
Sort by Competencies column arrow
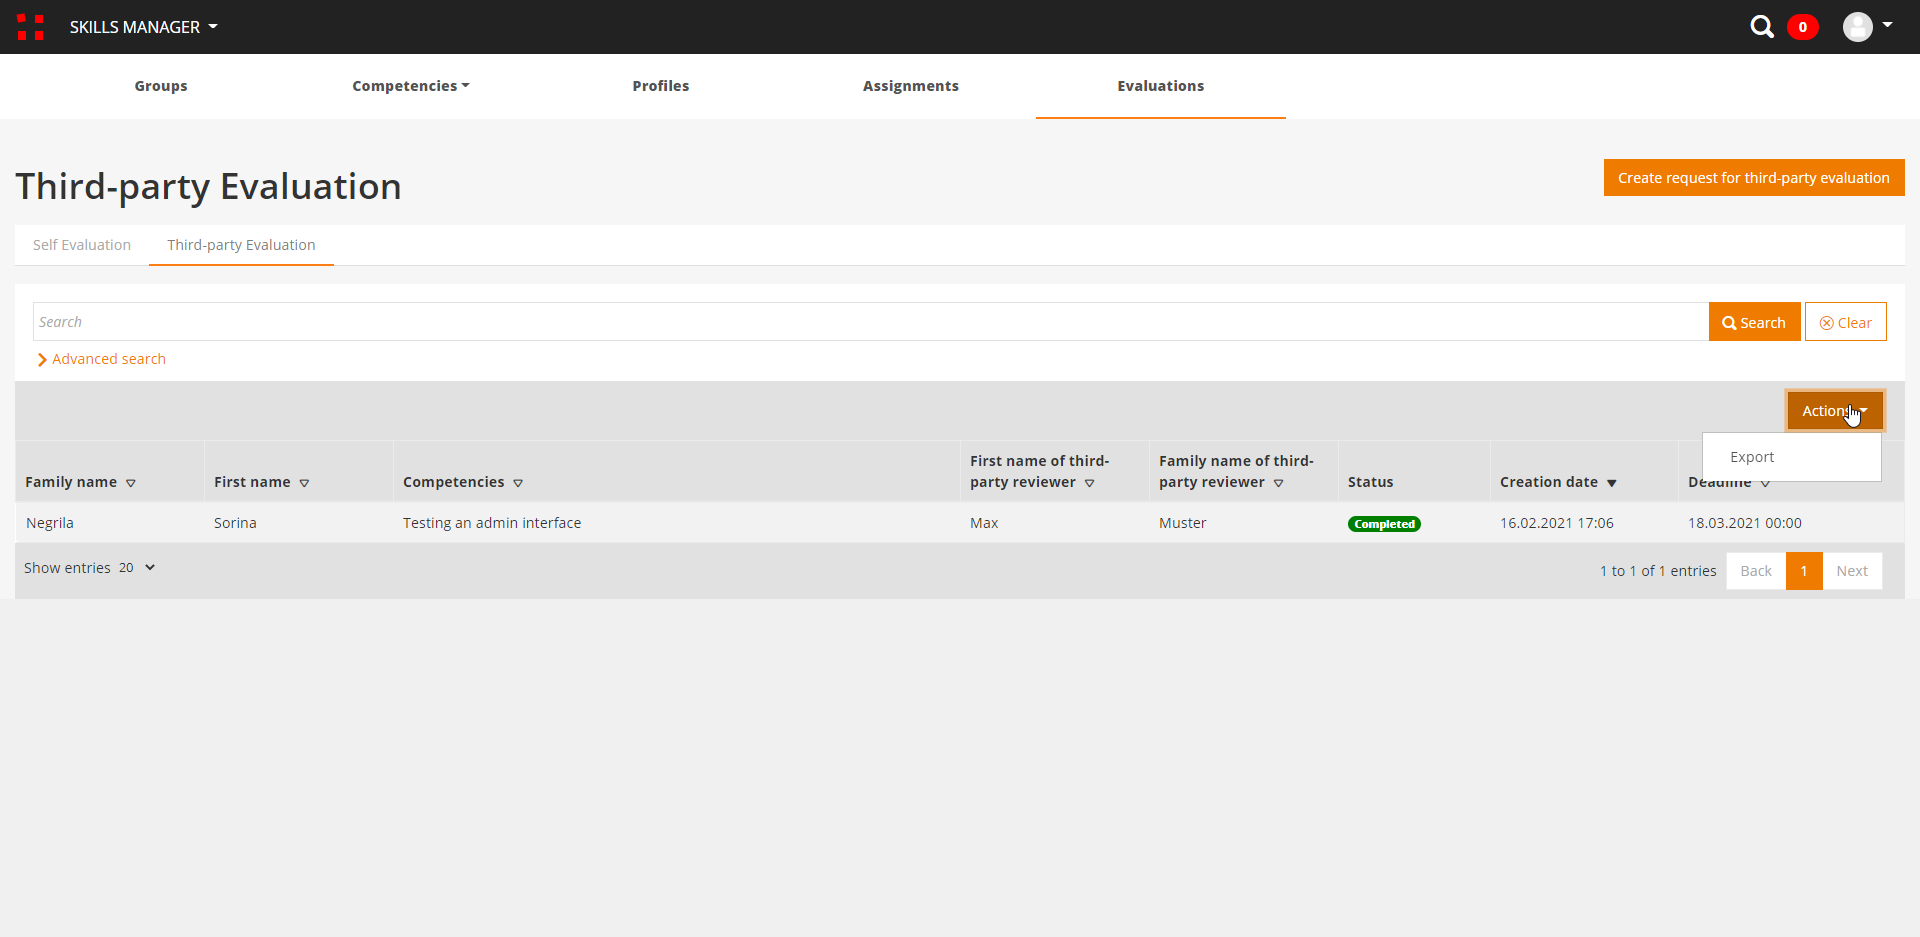518,483
